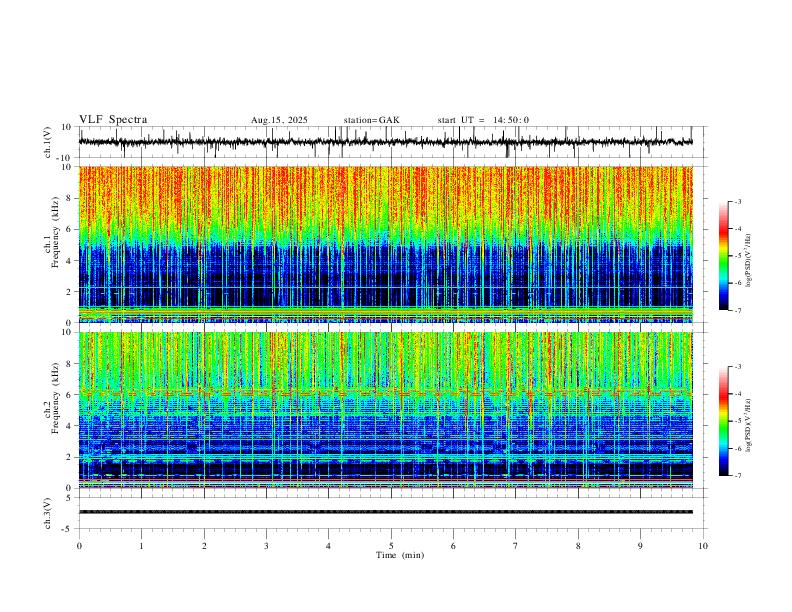
Task: Click the '-3' label on ch.1 color bar
Action: tap(737, 201)
